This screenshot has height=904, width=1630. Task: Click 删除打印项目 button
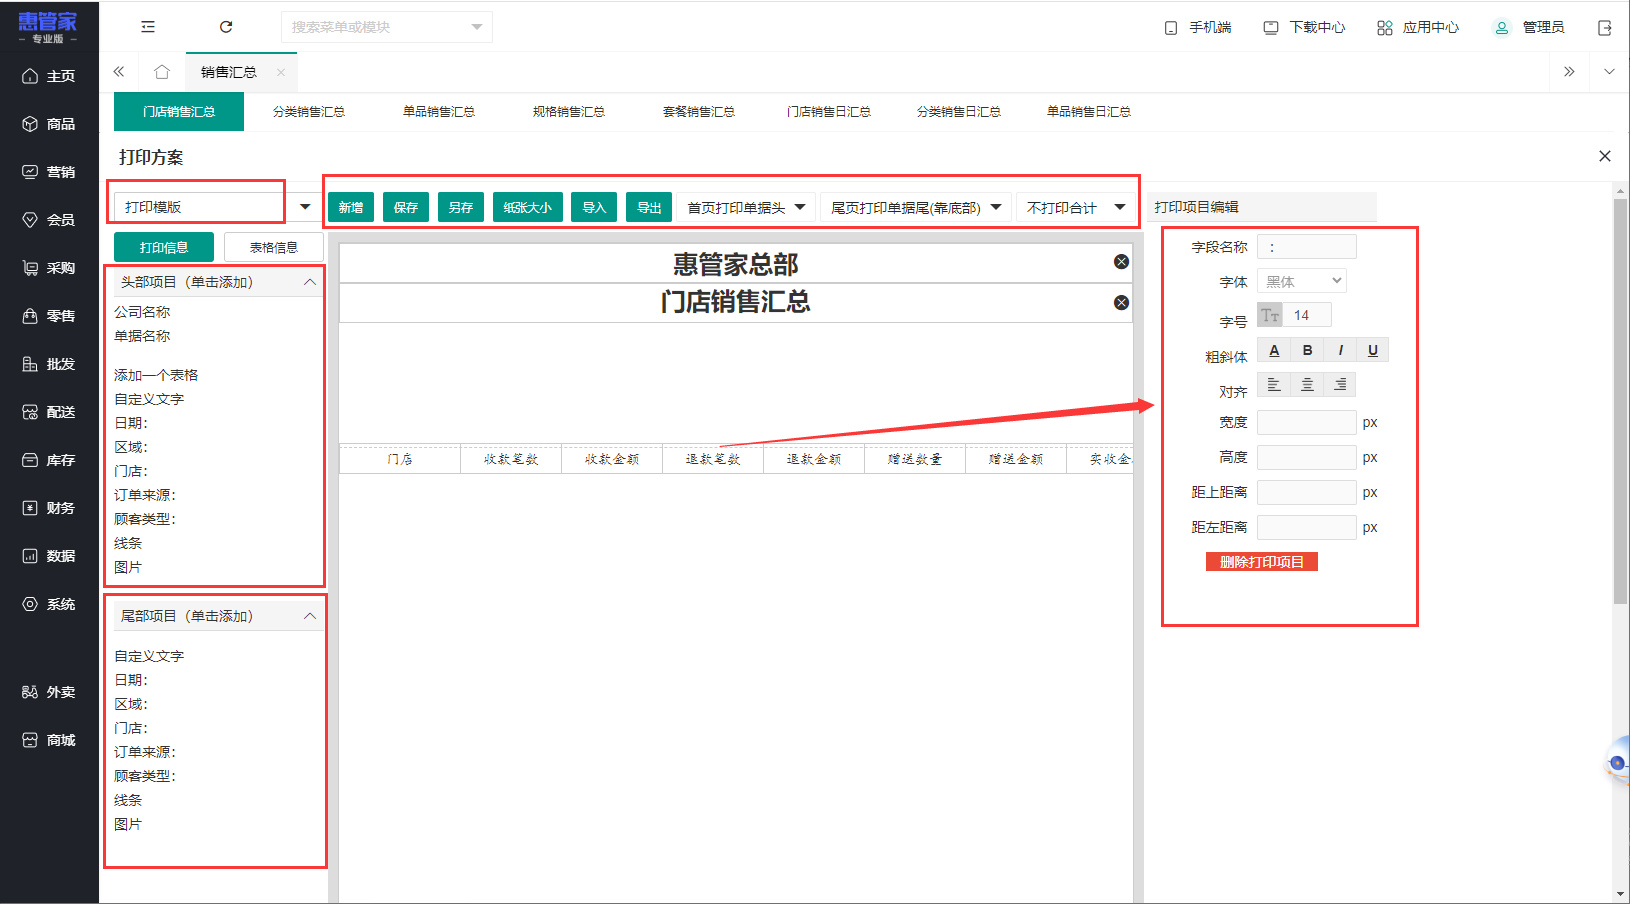coord(1262,562)
